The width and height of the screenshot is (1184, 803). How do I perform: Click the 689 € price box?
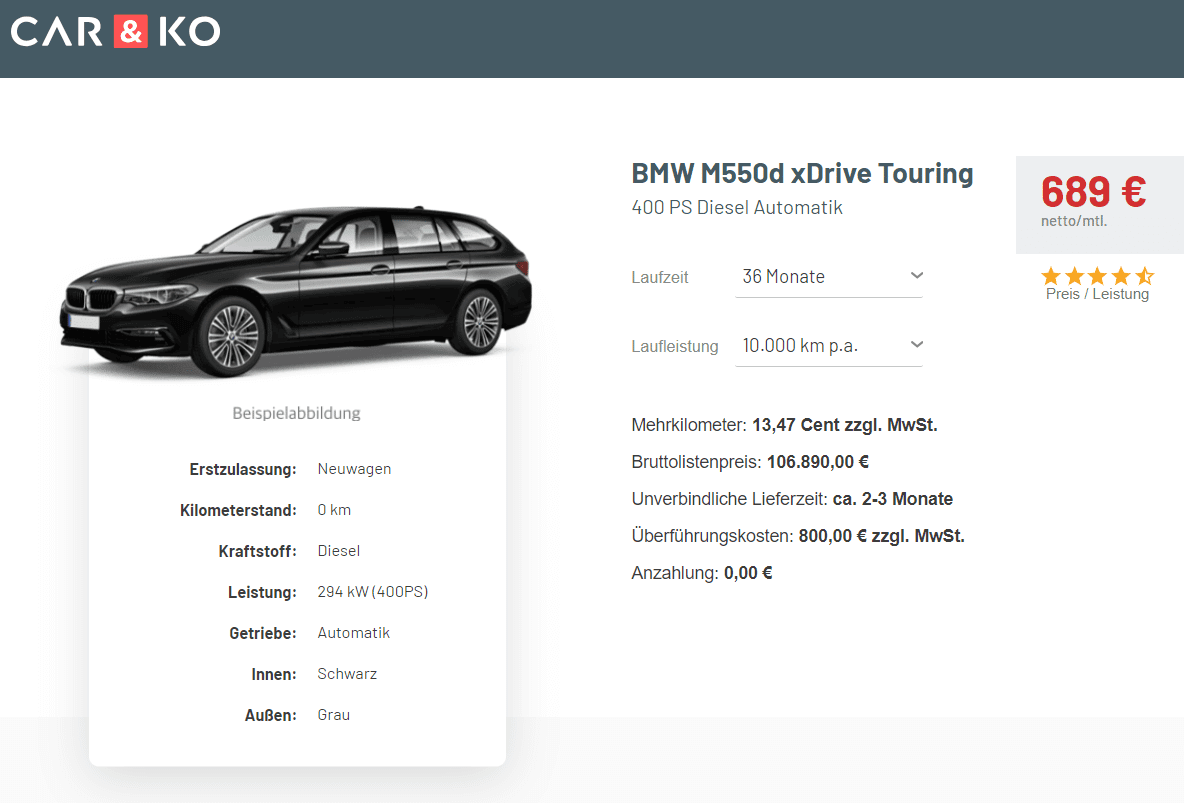1099,205
